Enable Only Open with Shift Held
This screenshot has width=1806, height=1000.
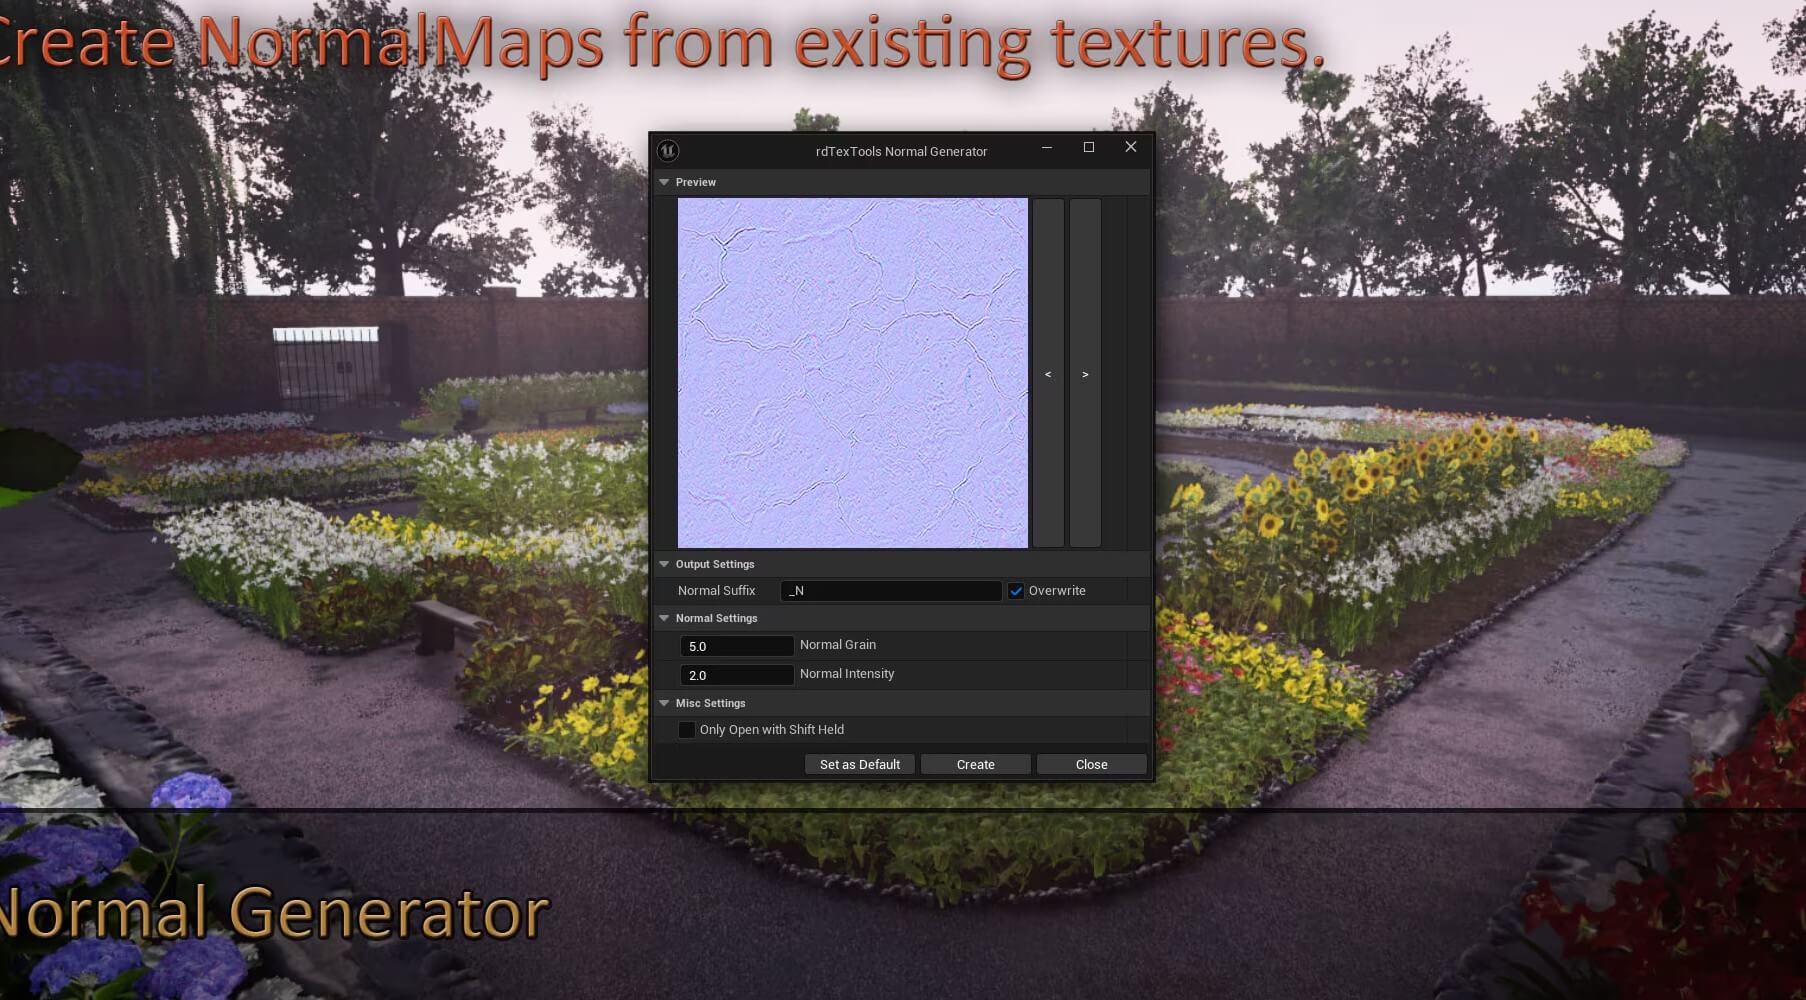click(x=687, y=730)
